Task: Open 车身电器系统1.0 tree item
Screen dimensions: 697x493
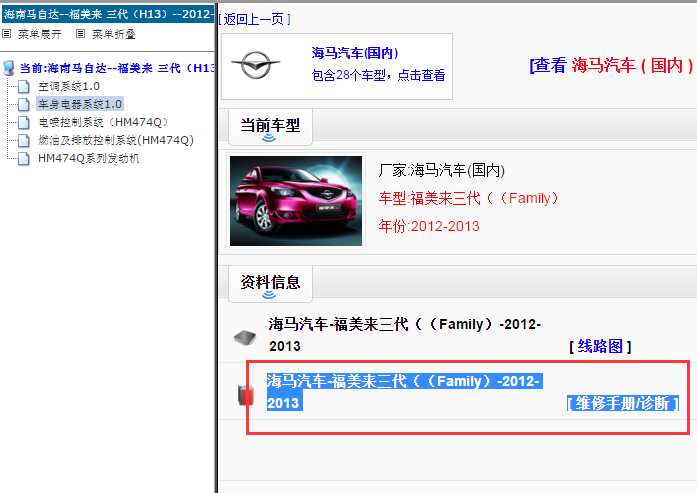Action: click(x=80, y=104)
